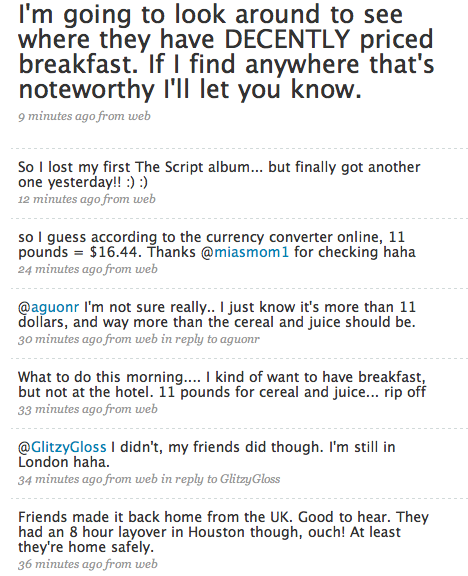The height and width of the screenshot is (576, 468).
Task: Open the '24 minutes ago' tweet timestamp
Action: point(61,269)
